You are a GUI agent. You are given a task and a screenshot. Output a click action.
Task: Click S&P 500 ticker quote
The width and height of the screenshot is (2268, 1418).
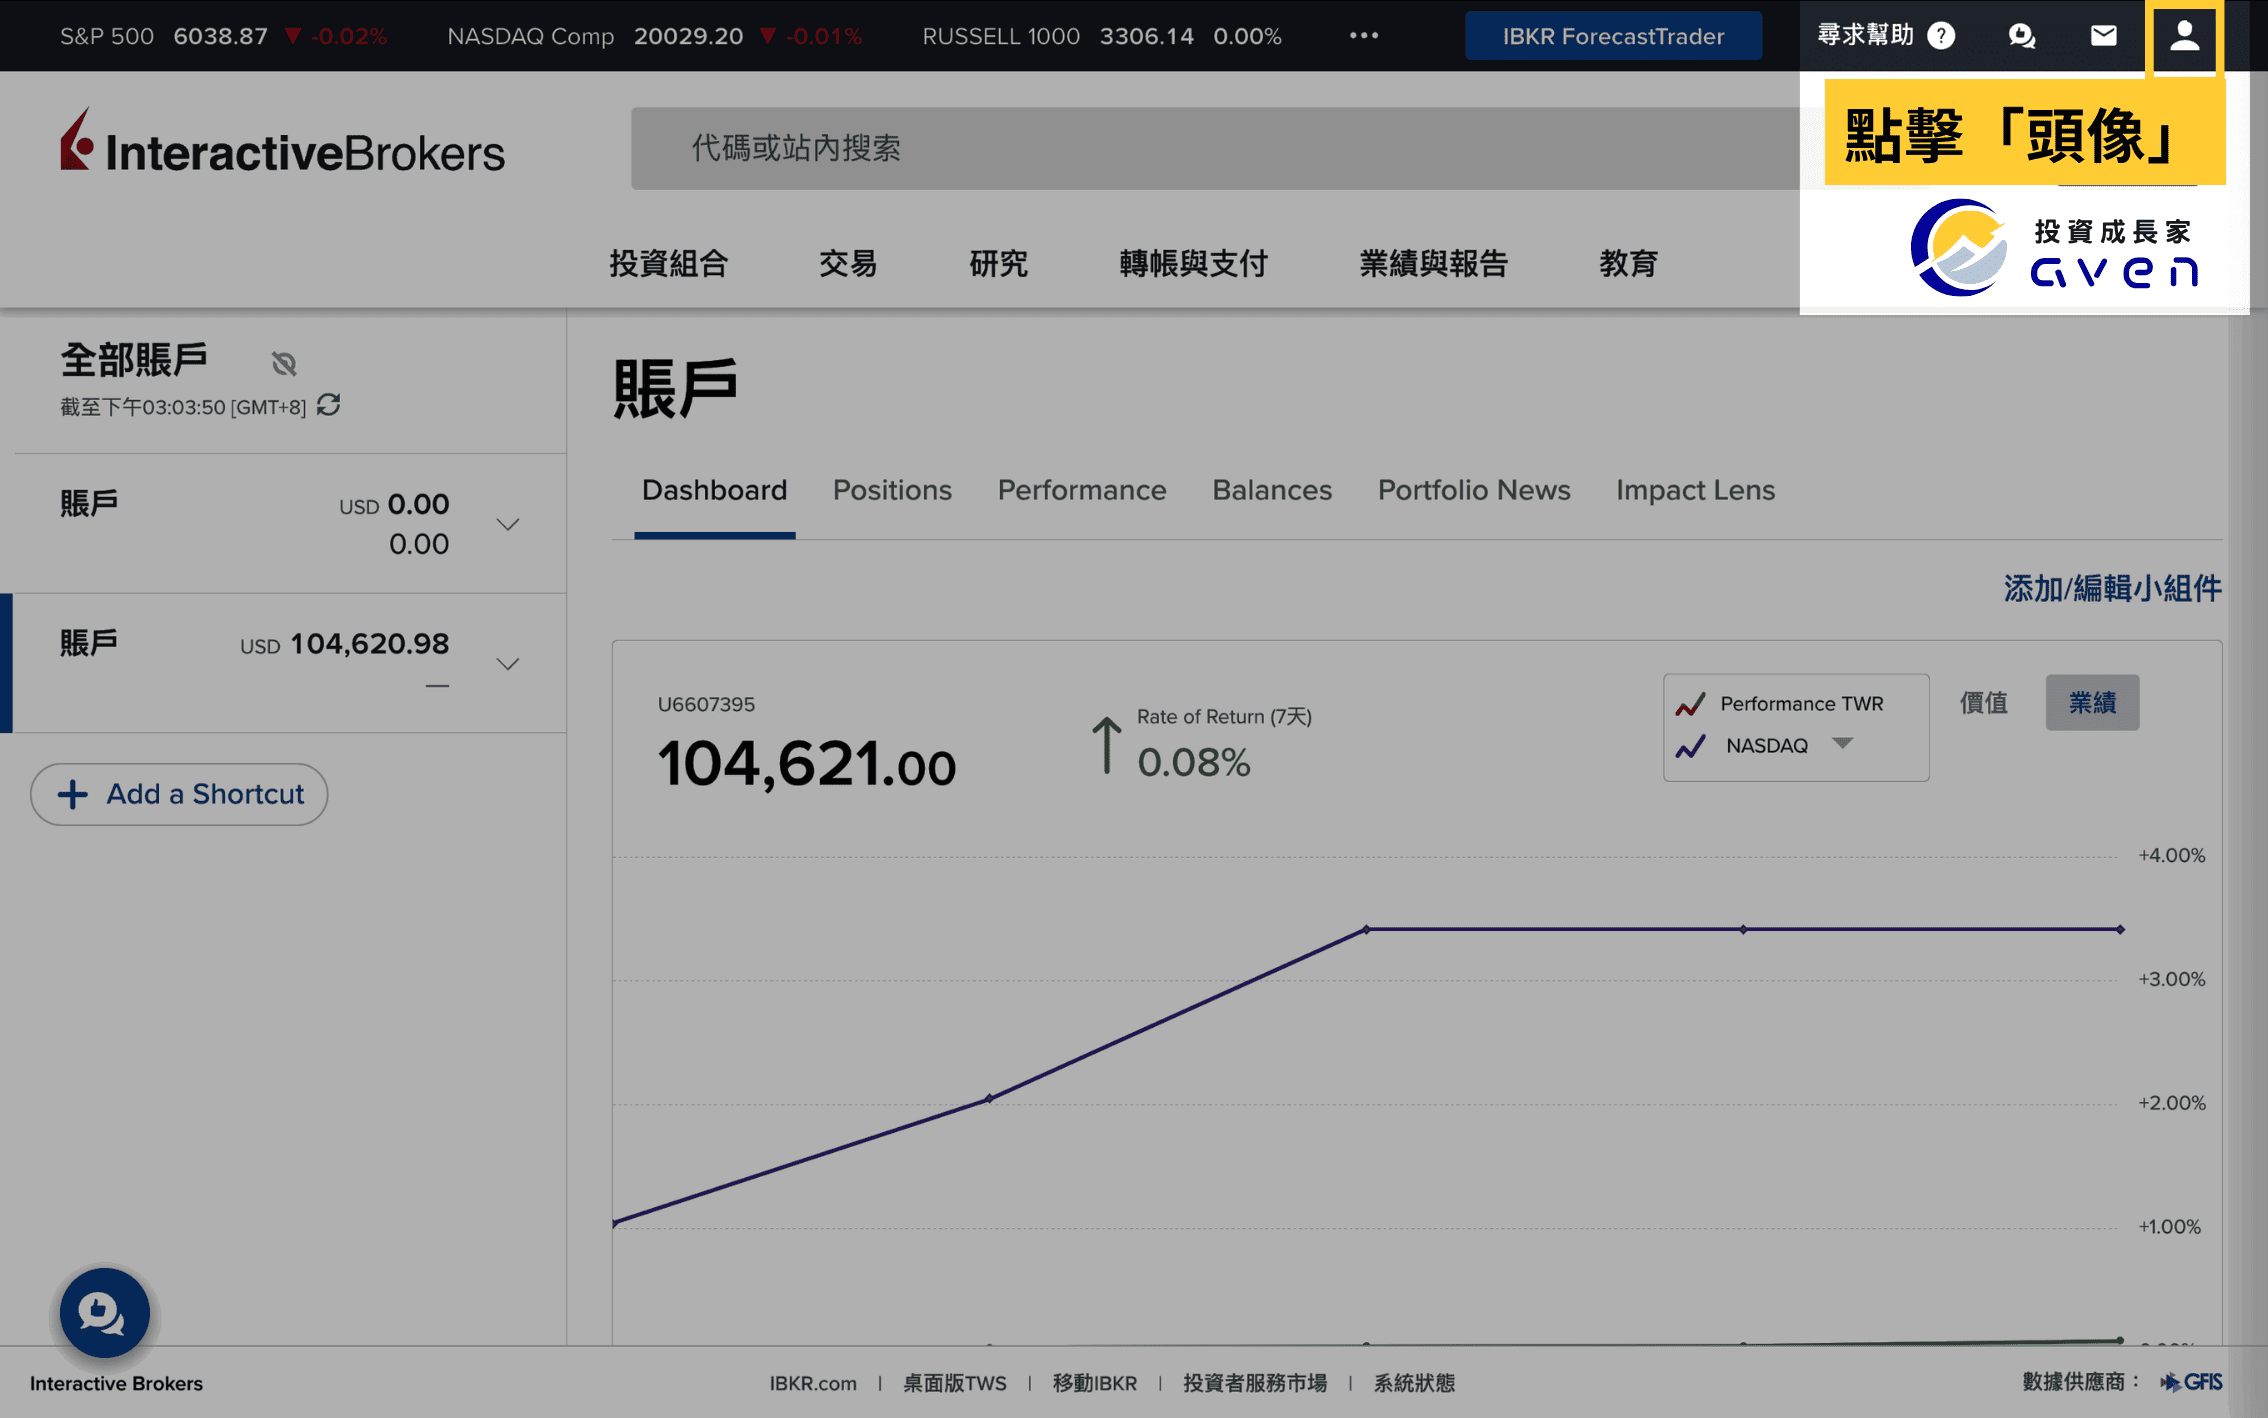[x=223, y=36]
